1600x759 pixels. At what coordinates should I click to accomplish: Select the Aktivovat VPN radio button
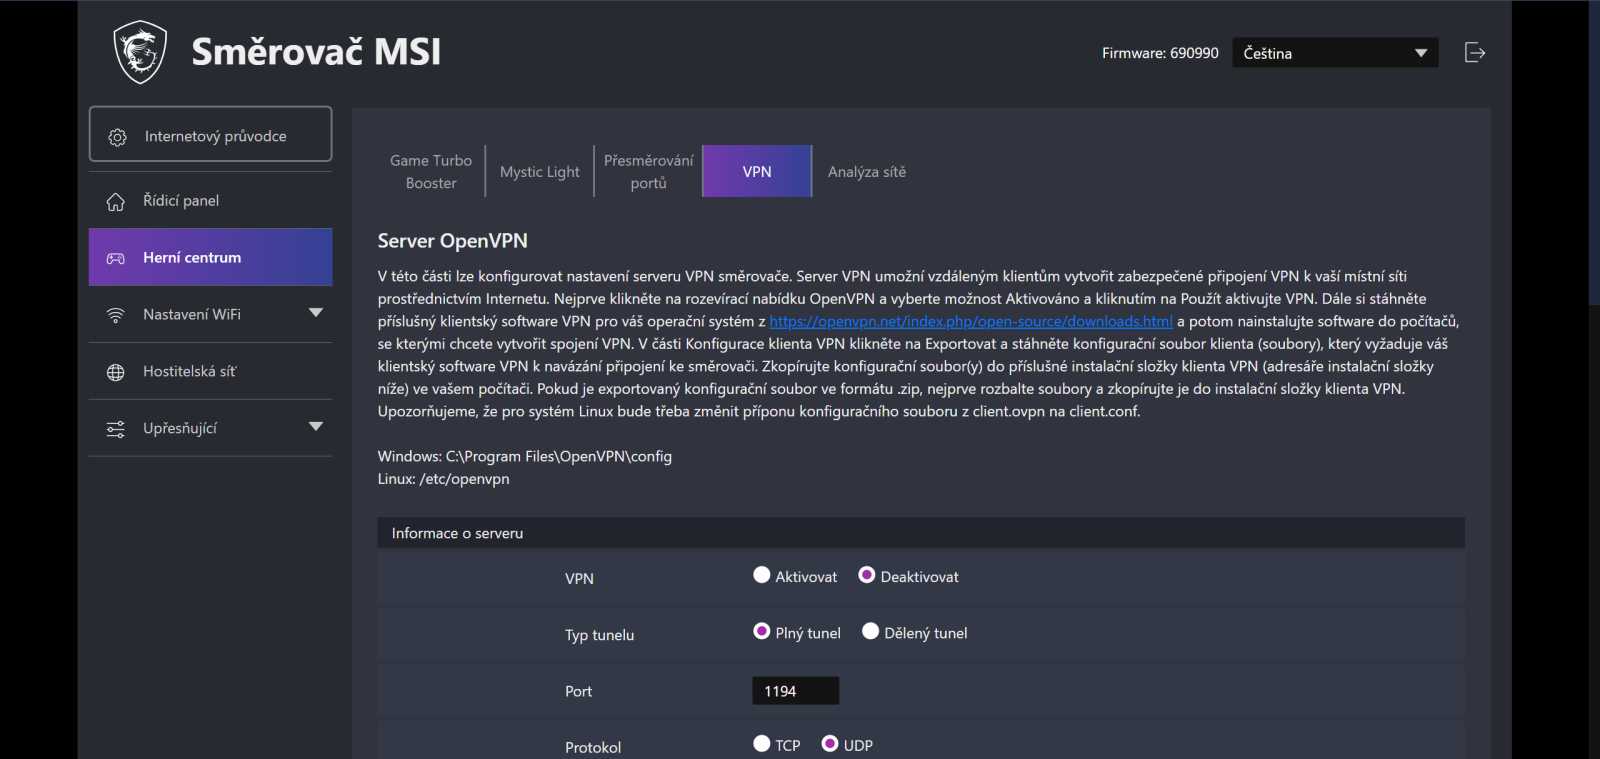762,575
